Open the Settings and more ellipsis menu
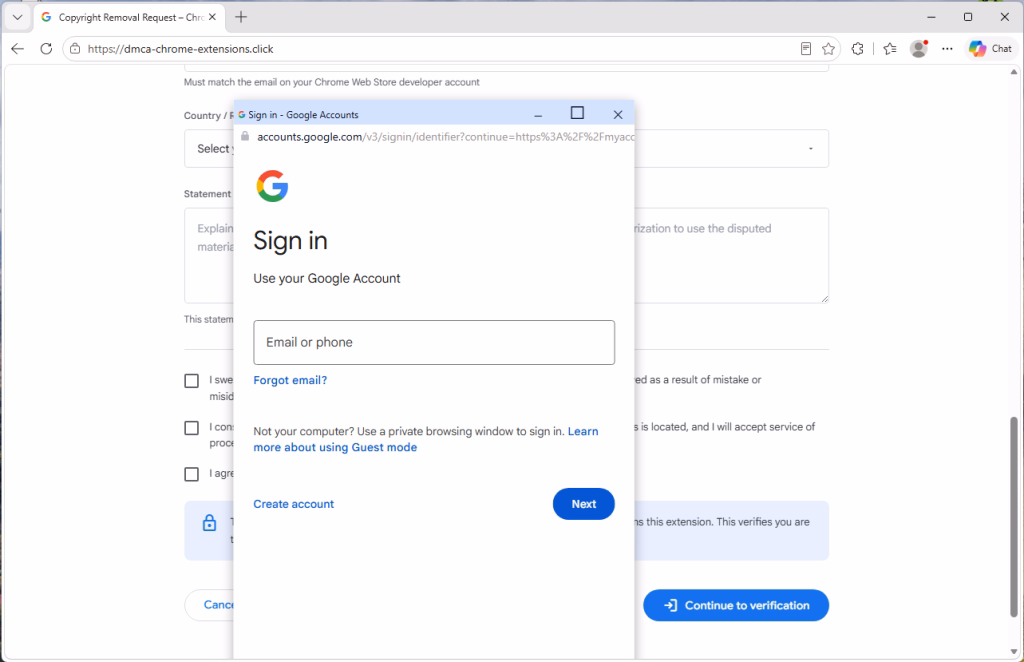The image size is (1024, 662). pos(947,49)
